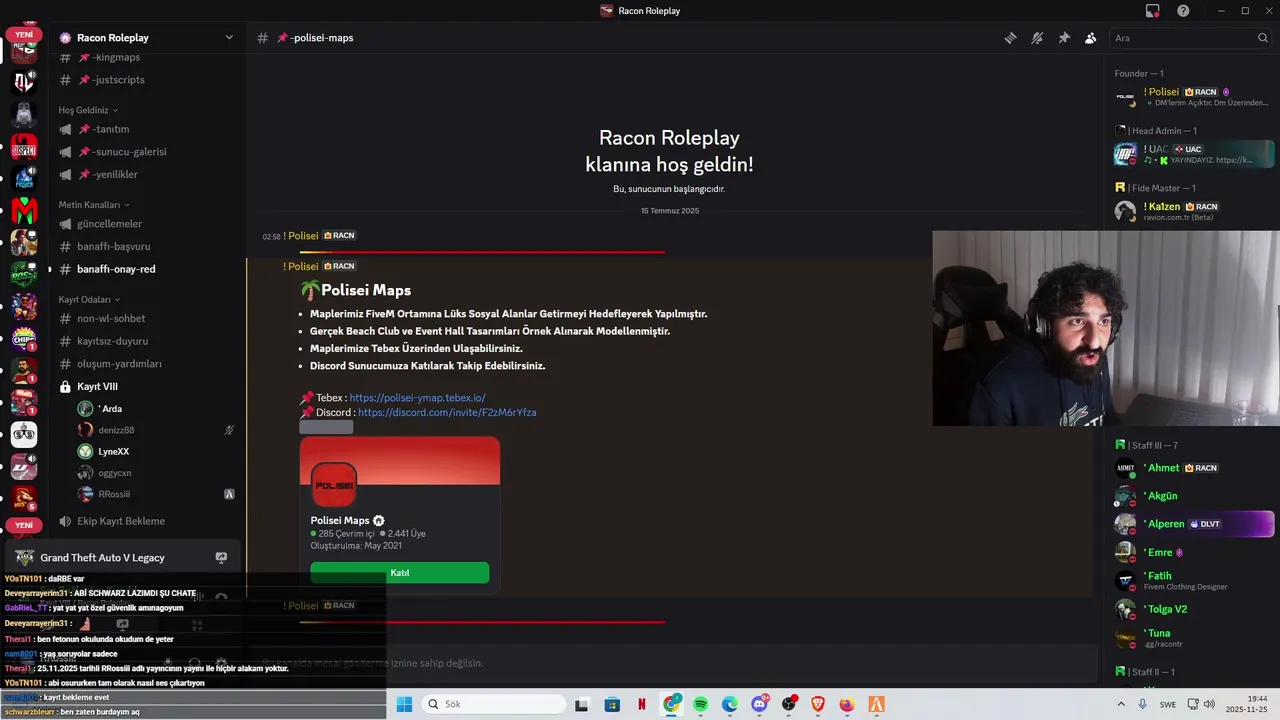Screen dimensions: 1280x720
Task: Open staff member ' Fatih
Action: coord(1193,581)
